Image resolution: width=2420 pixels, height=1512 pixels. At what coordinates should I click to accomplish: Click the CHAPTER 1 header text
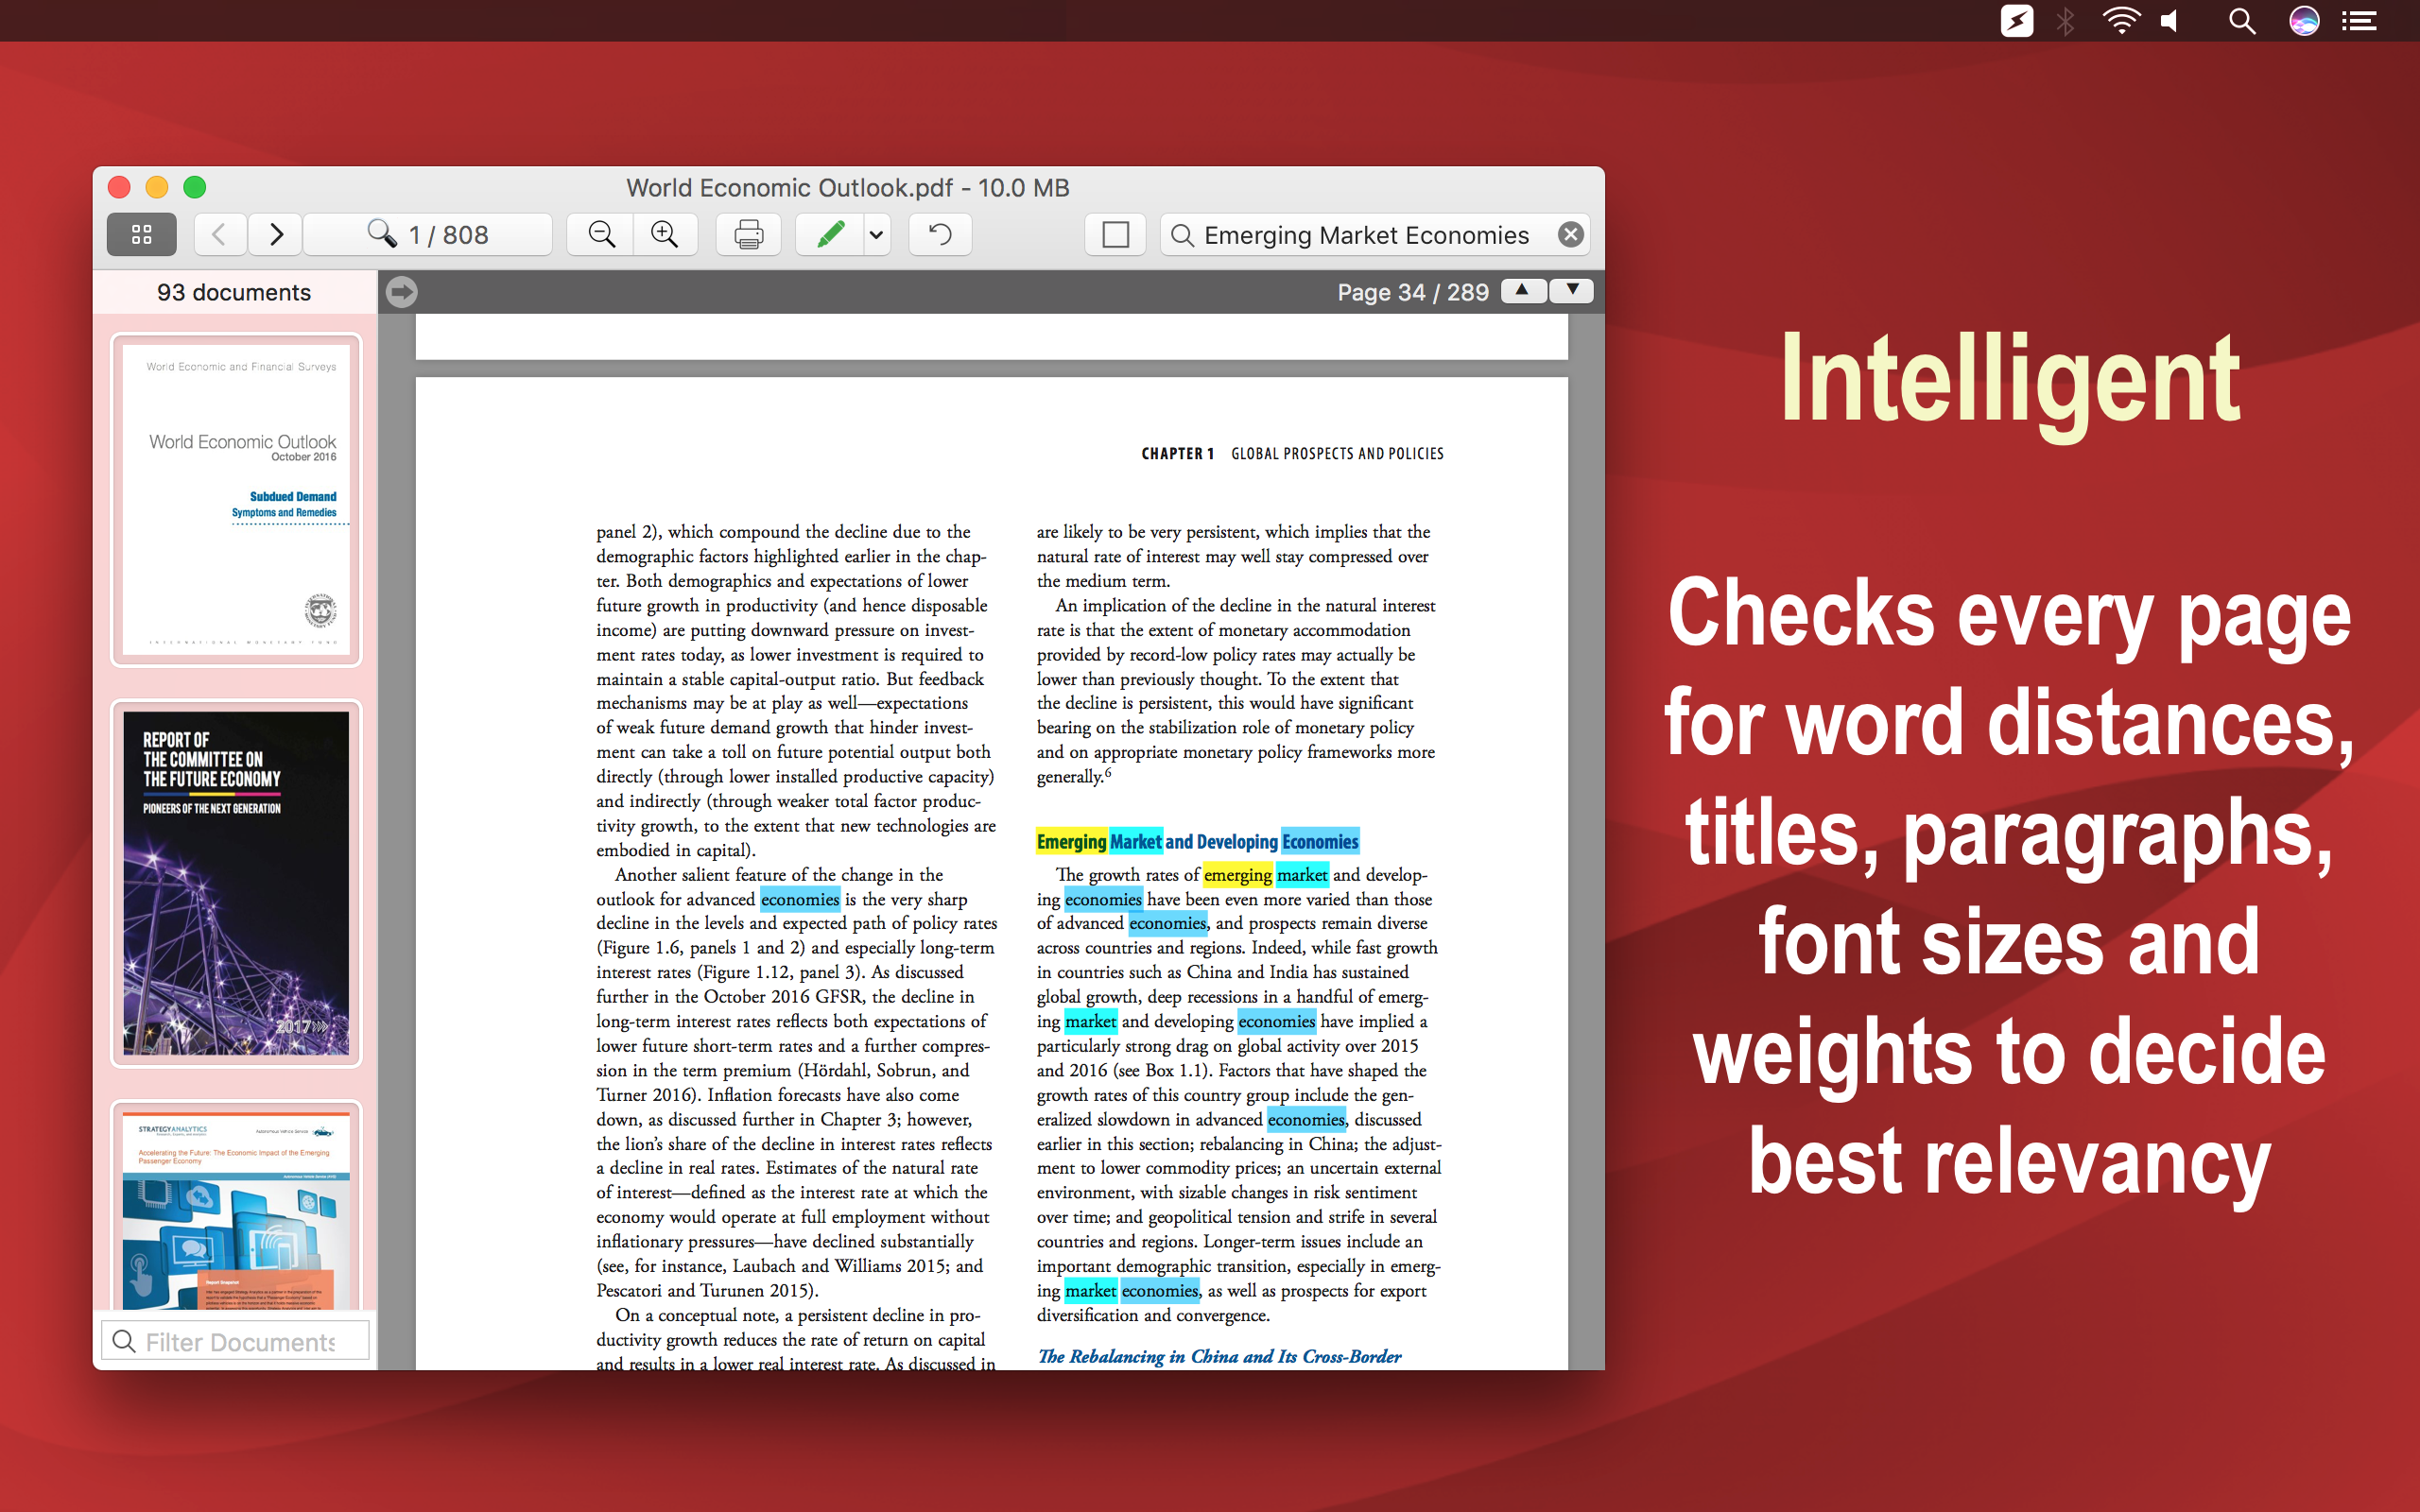click(1177, 453)
